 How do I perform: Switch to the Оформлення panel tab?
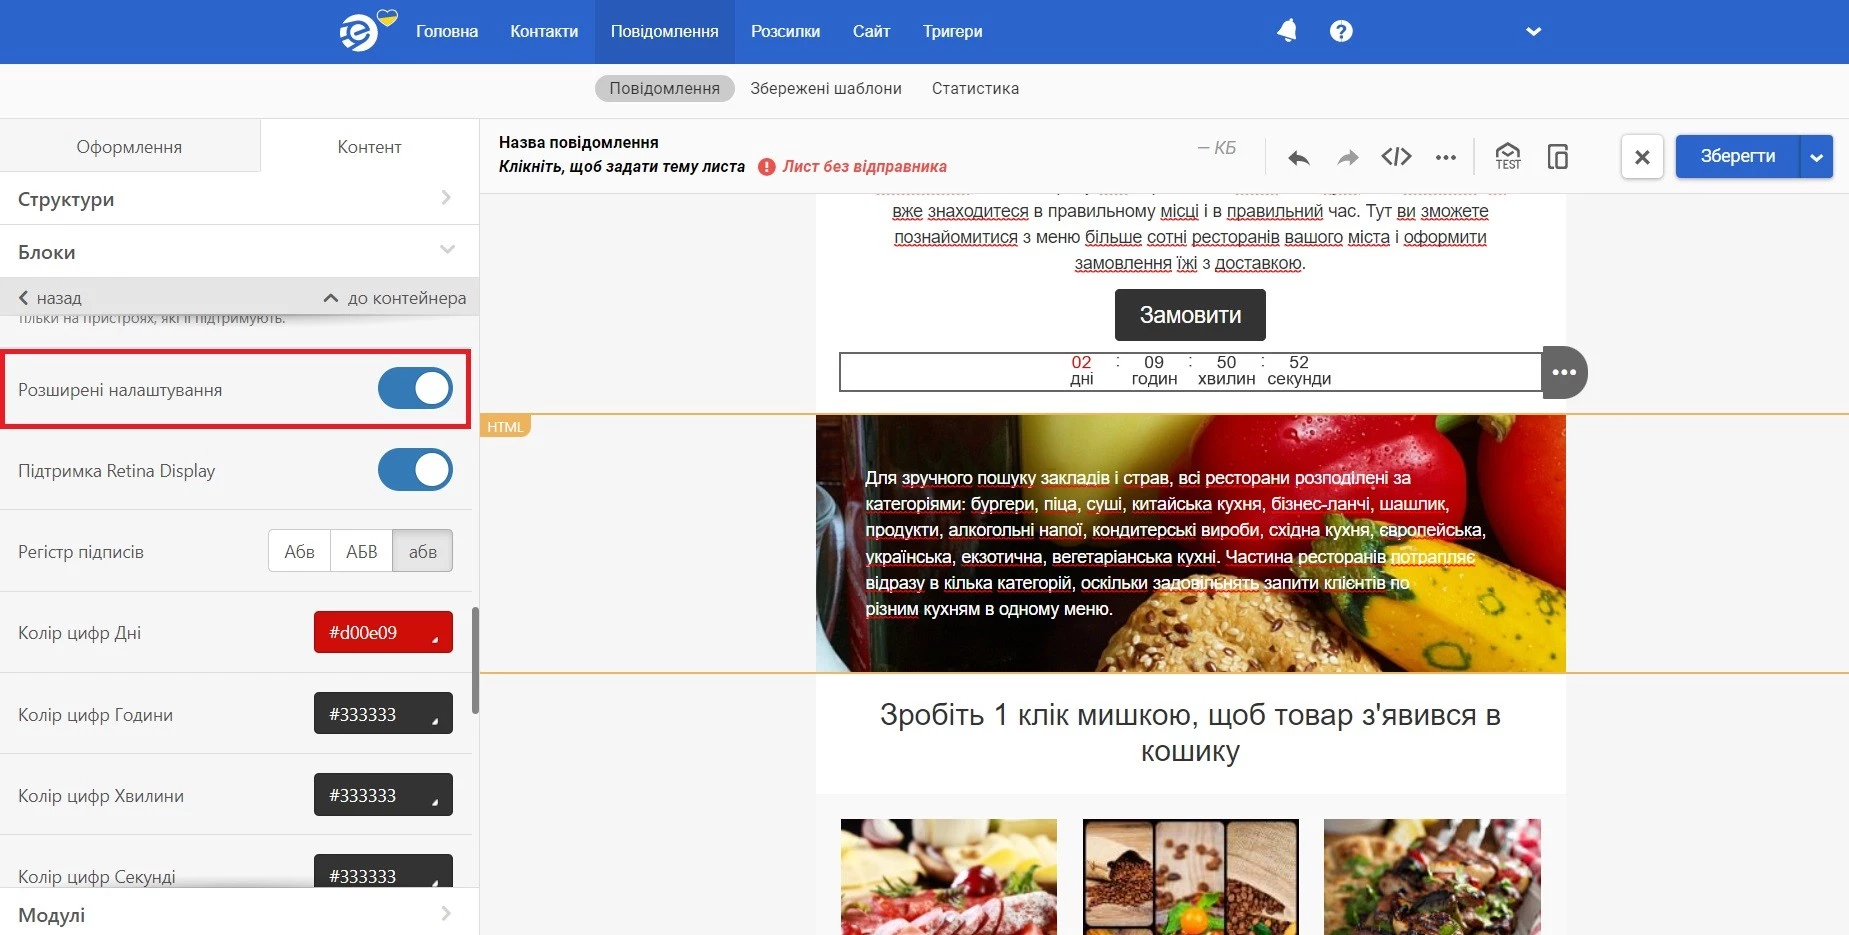click(130, 146)
